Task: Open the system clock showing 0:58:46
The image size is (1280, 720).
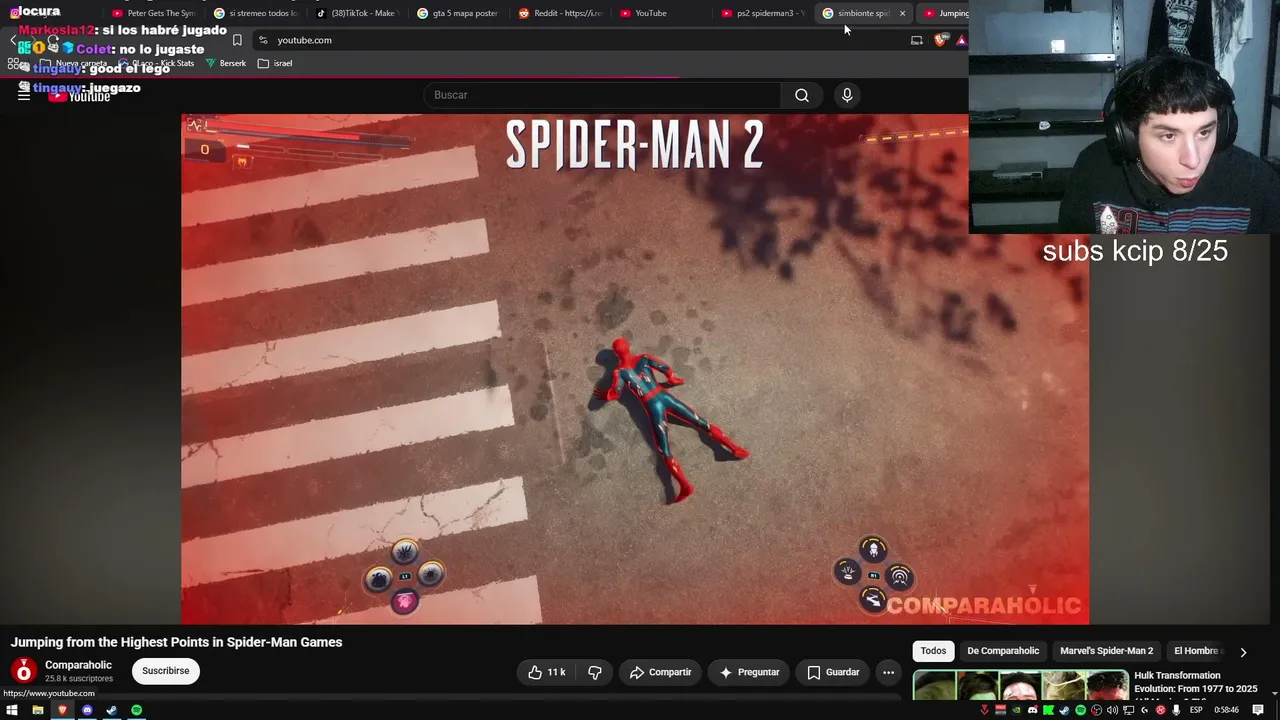Action: [1227, 710]
